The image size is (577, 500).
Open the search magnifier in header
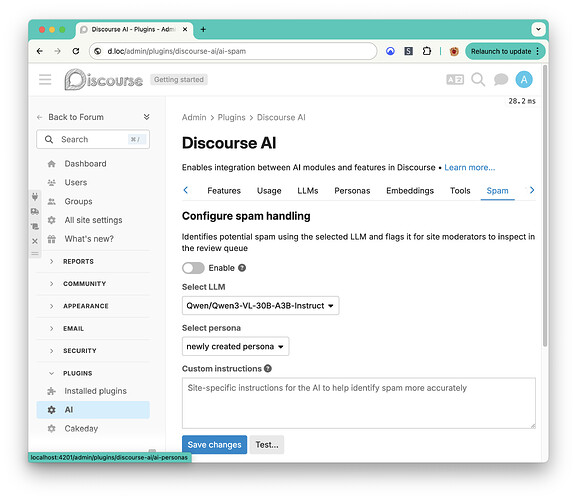(x=478, y=79)
